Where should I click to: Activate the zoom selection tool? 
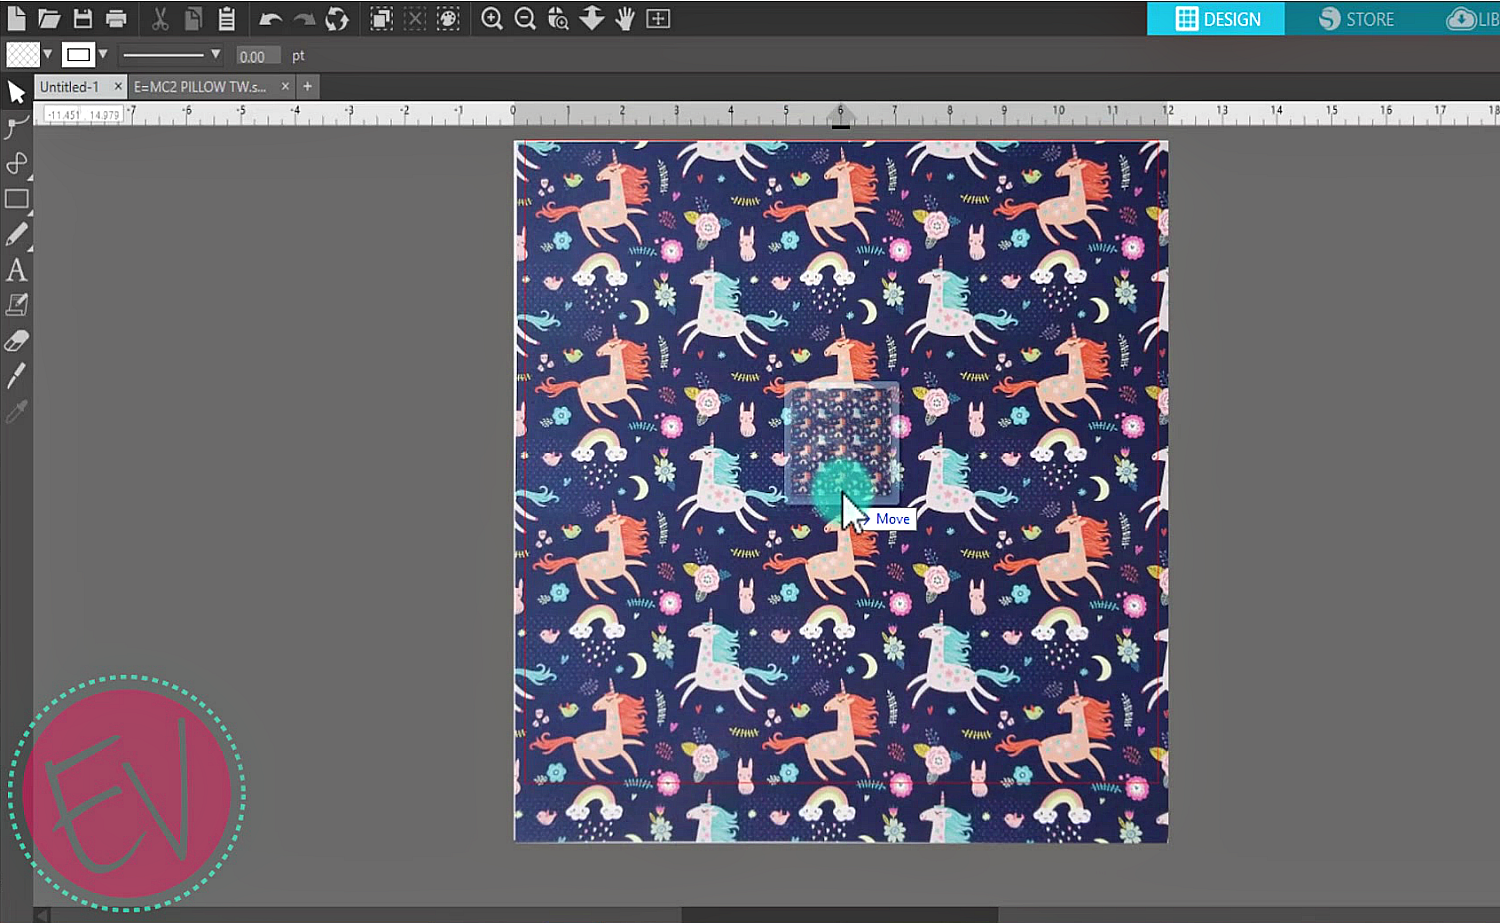pos(558,18)
